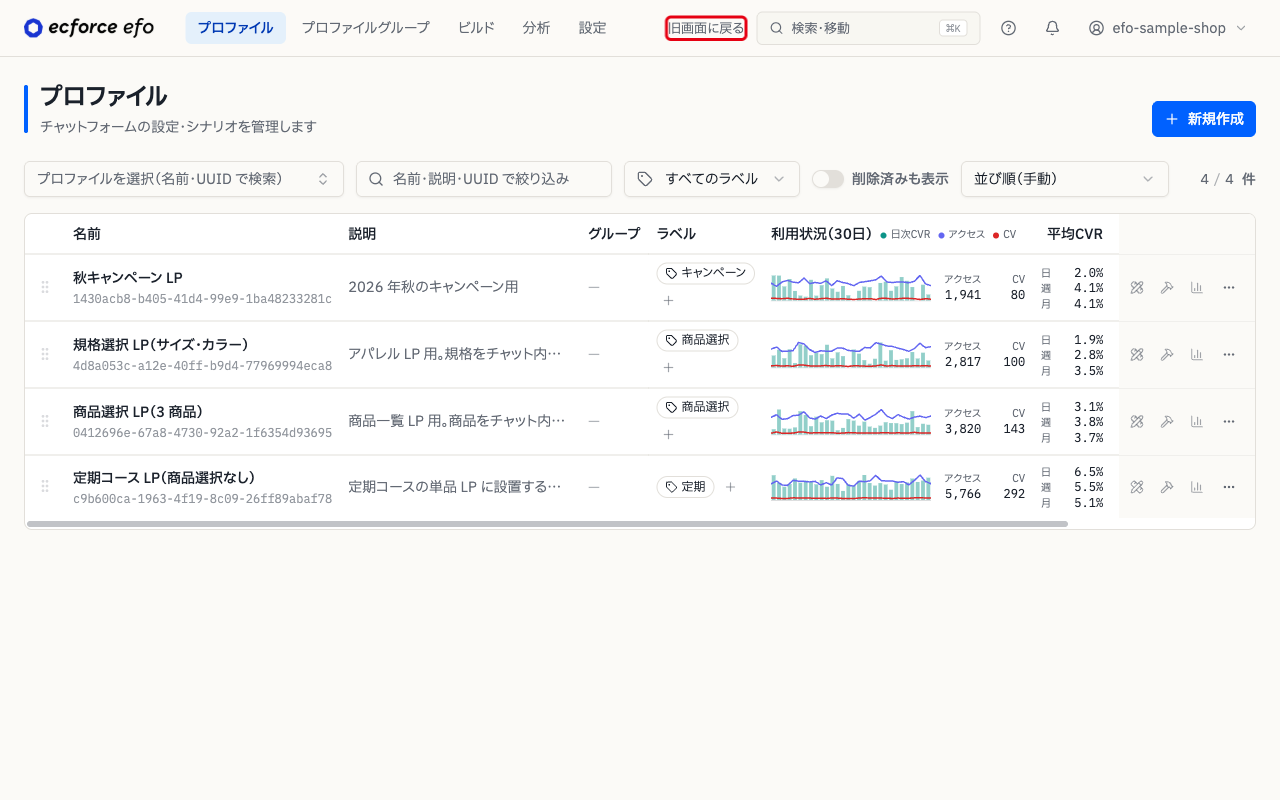
Task: Open the pencil-ruler editor for 秋キャンペーン LP
Action: [x=1136, y=287]
